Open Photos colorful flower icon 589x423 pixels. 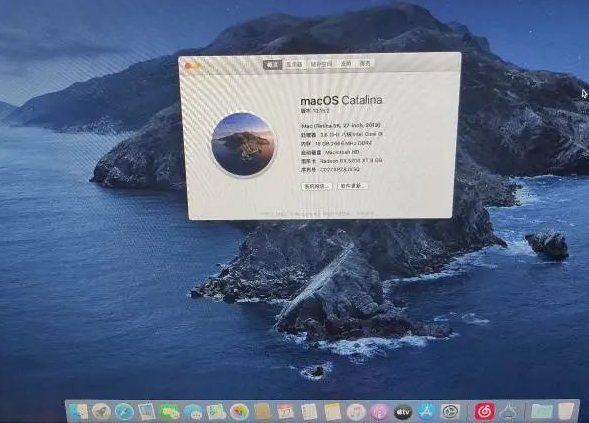[x=239, y=412]
